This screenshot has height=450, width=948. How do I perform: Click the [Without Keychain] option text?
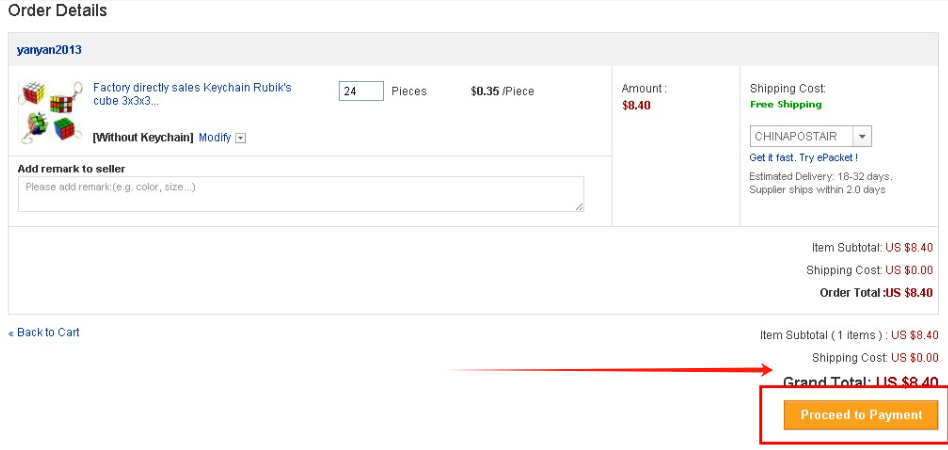point(143,137)
